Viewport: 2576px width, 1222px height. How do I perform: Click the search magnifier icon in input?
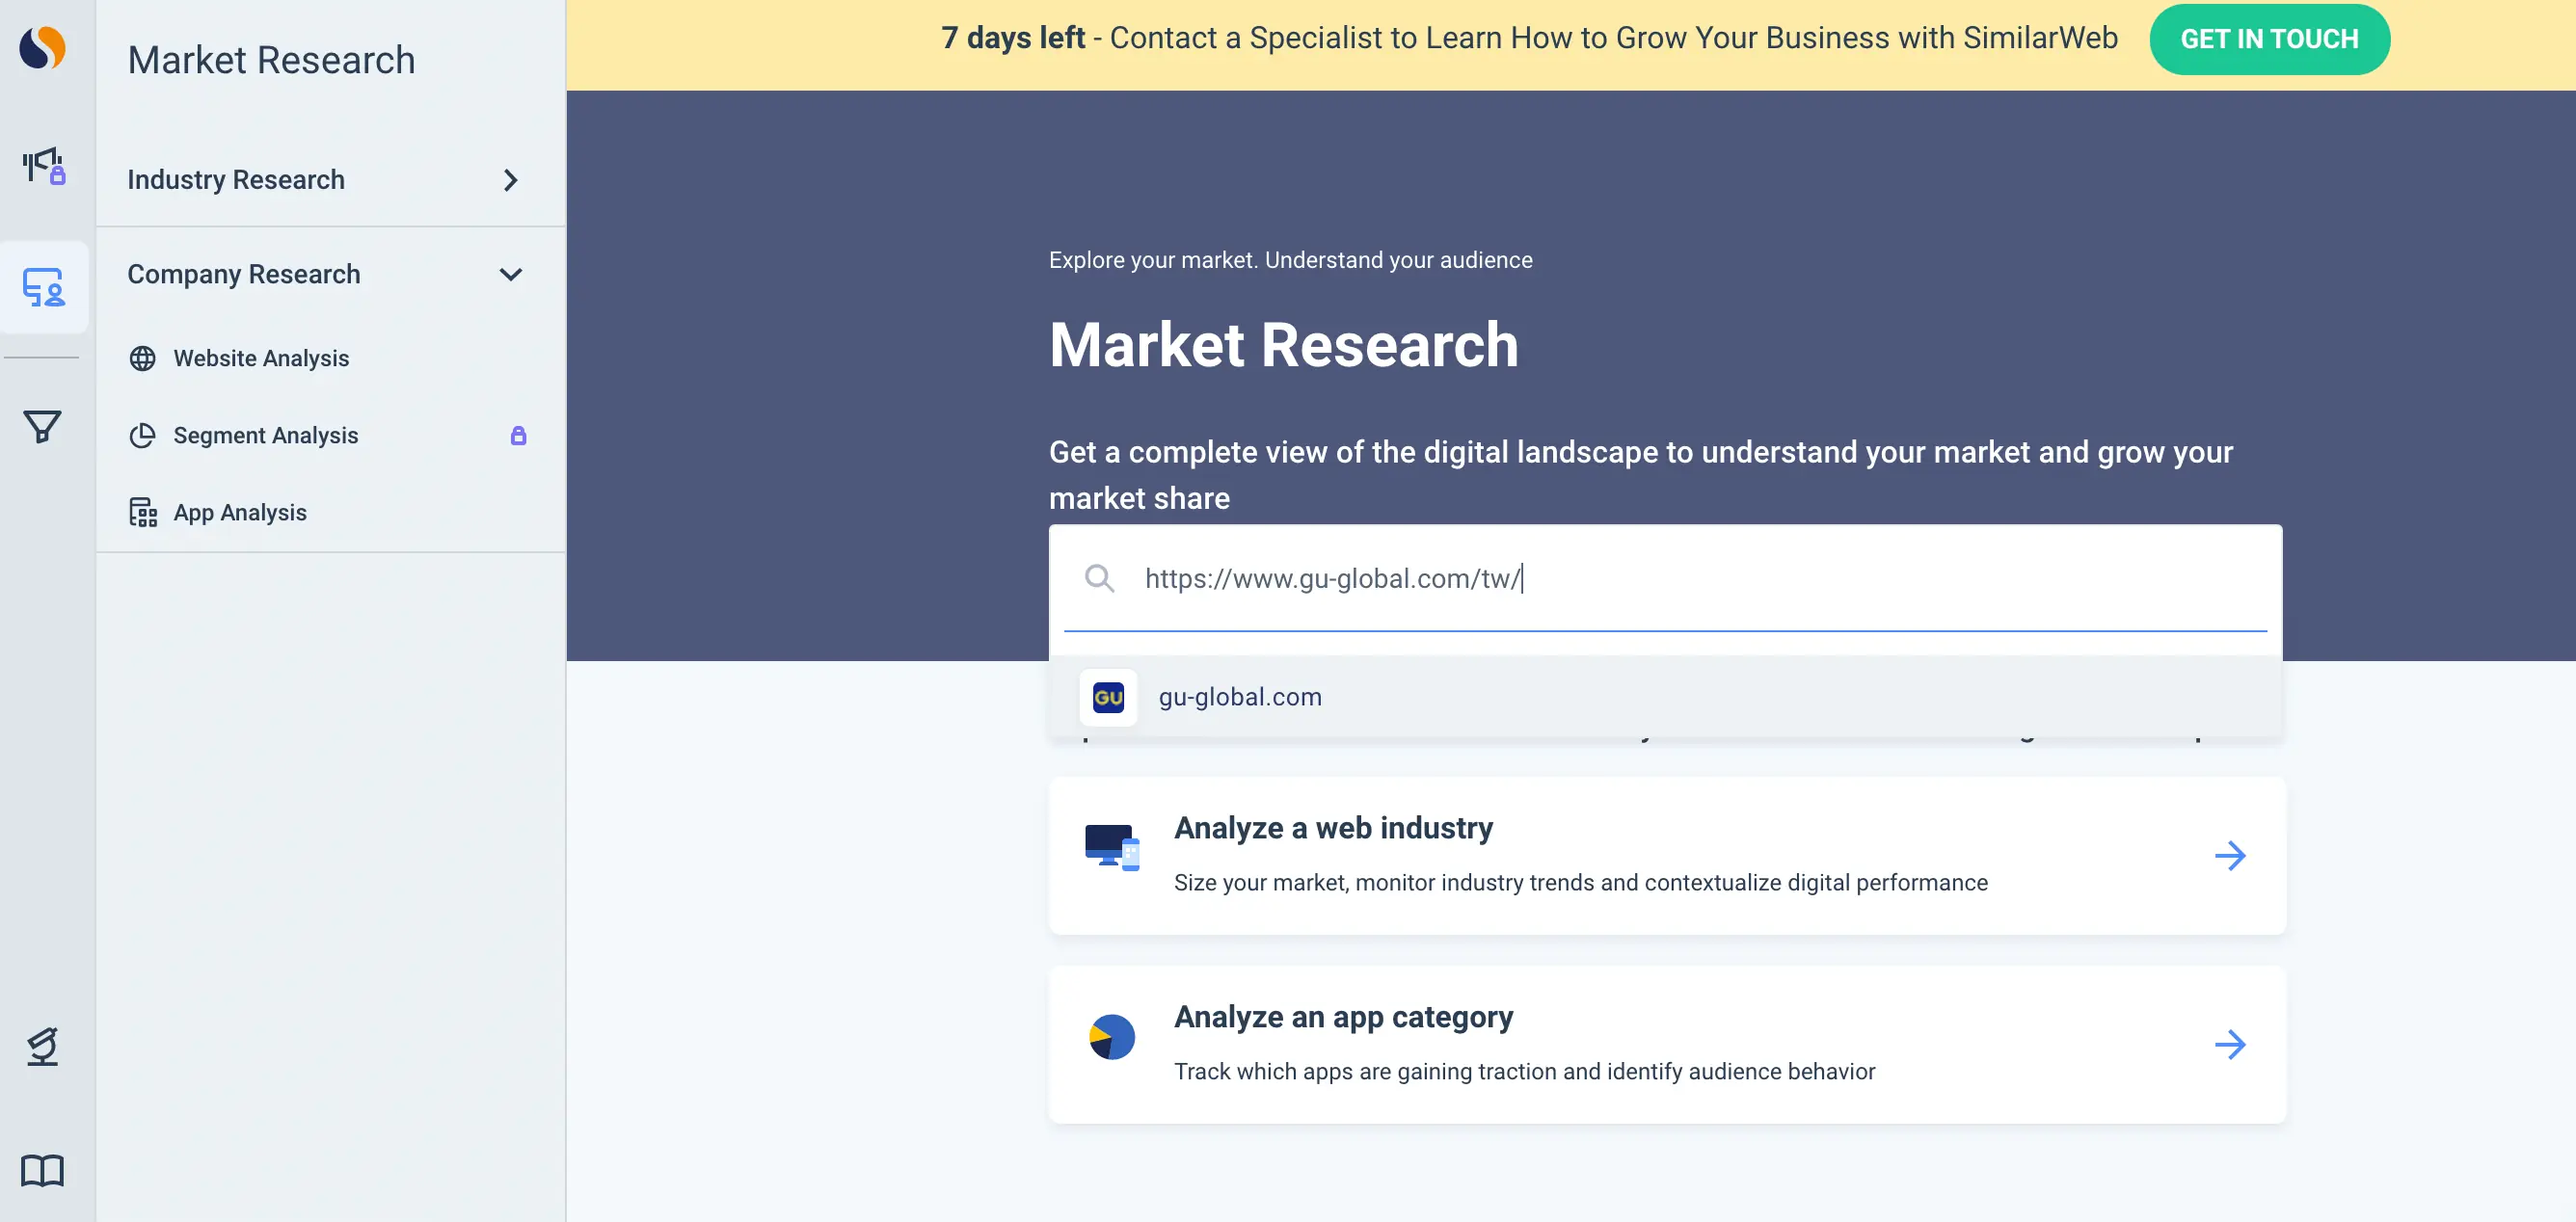tap(1099, 578)
